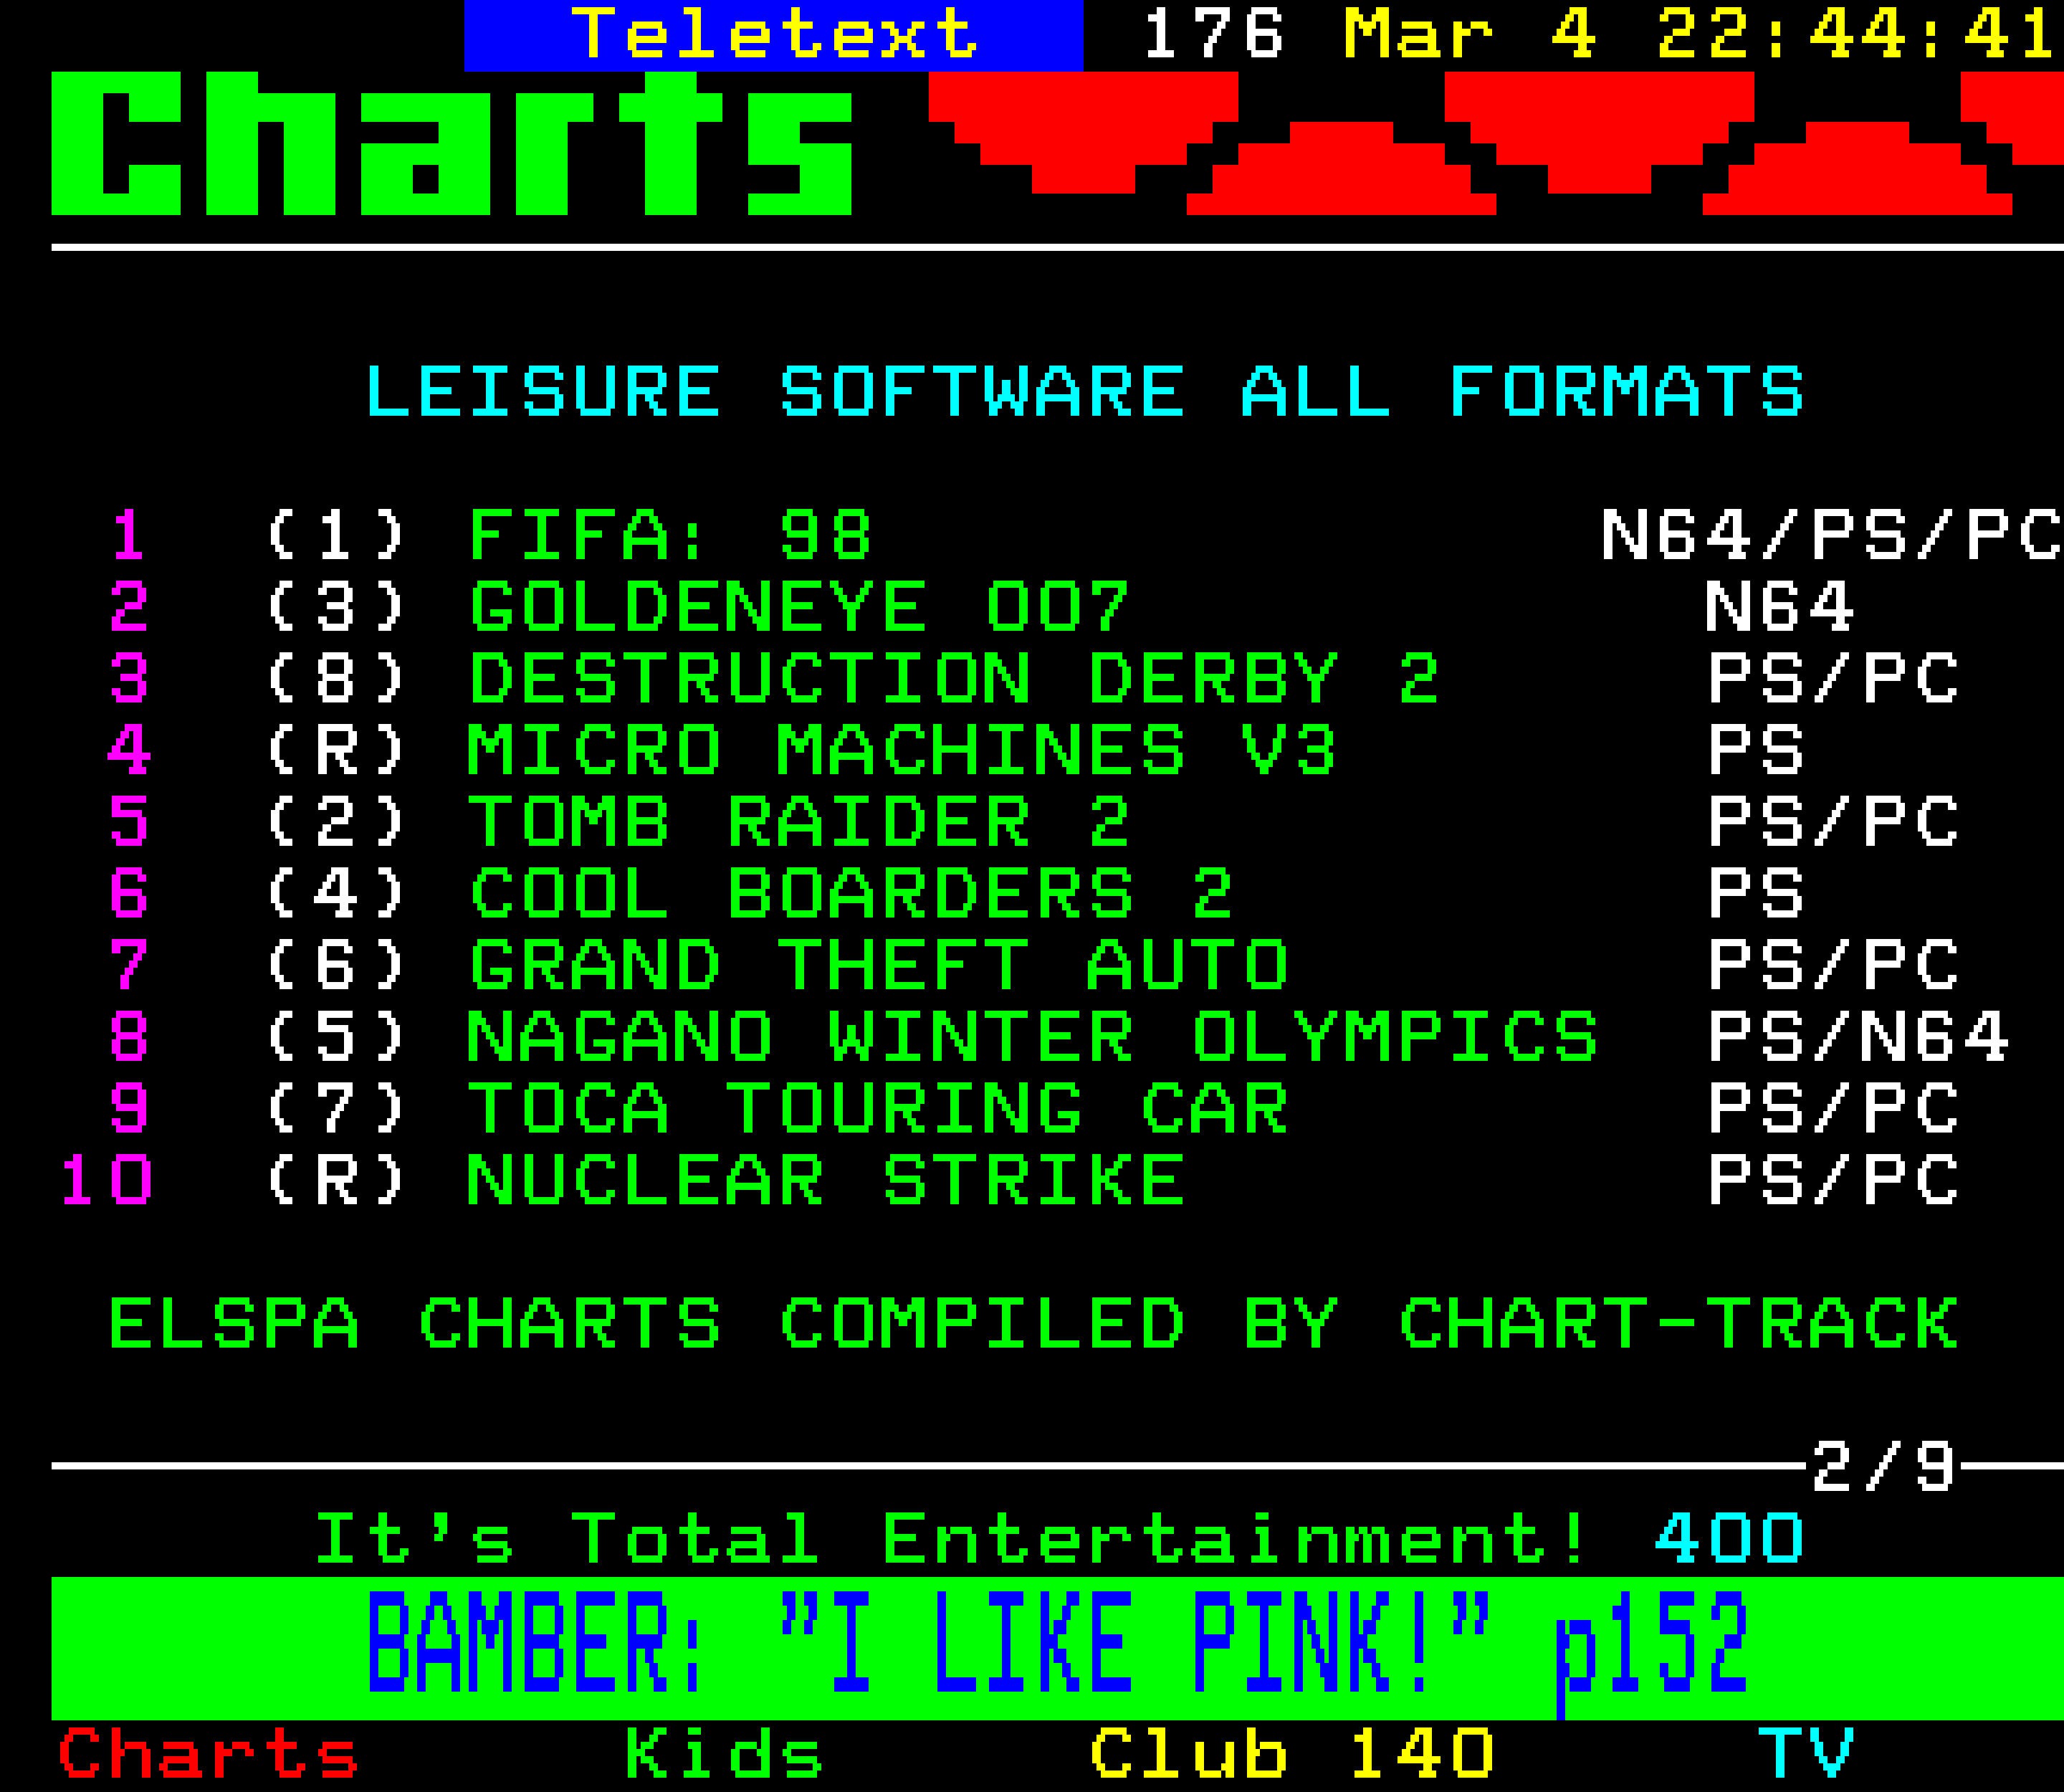Select the red Charts fastext link
The image size is (2064, 1792).
[x=207, y=1753]
